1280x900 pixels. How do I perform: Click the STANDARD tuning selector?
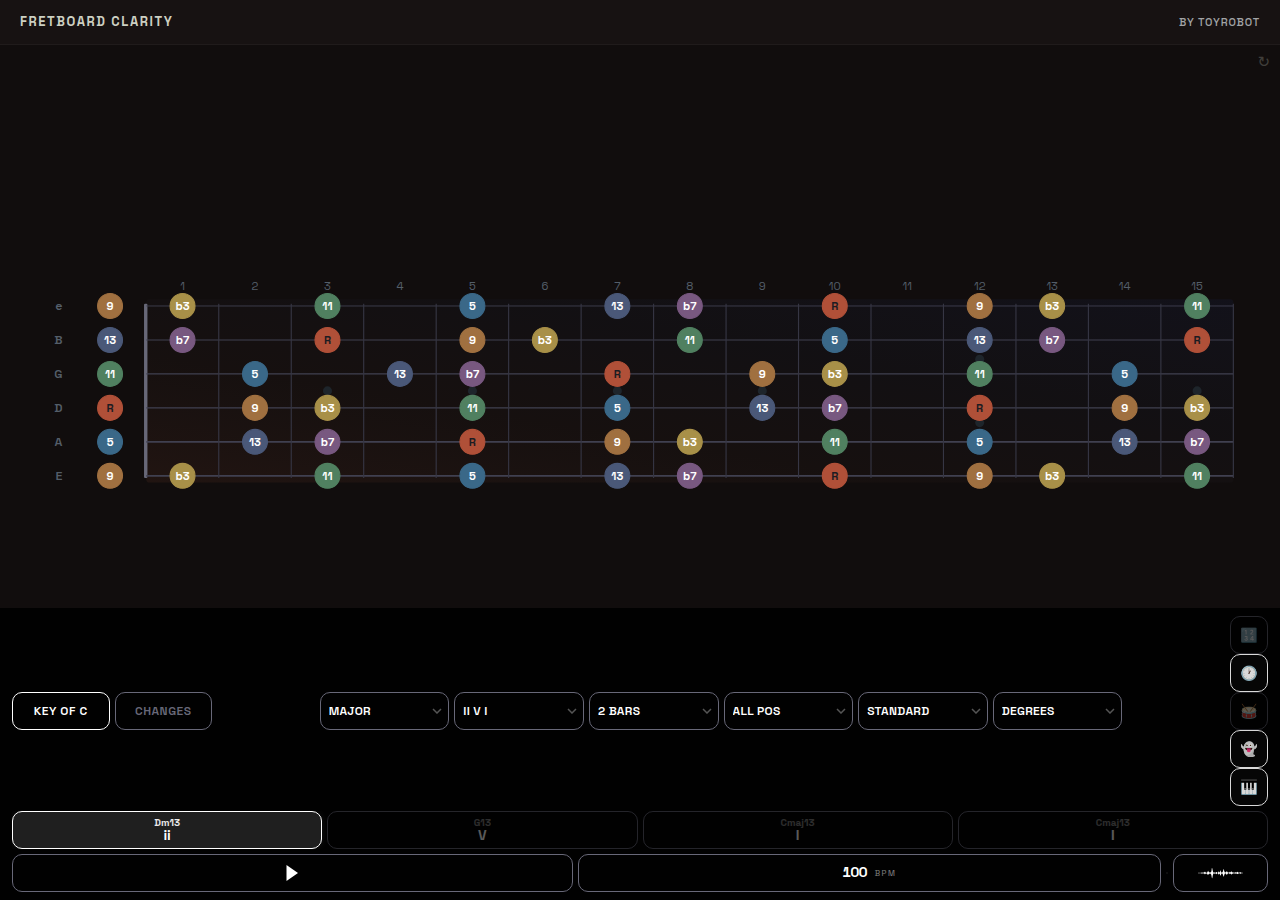pyautogui.click(x=922, y=711)
